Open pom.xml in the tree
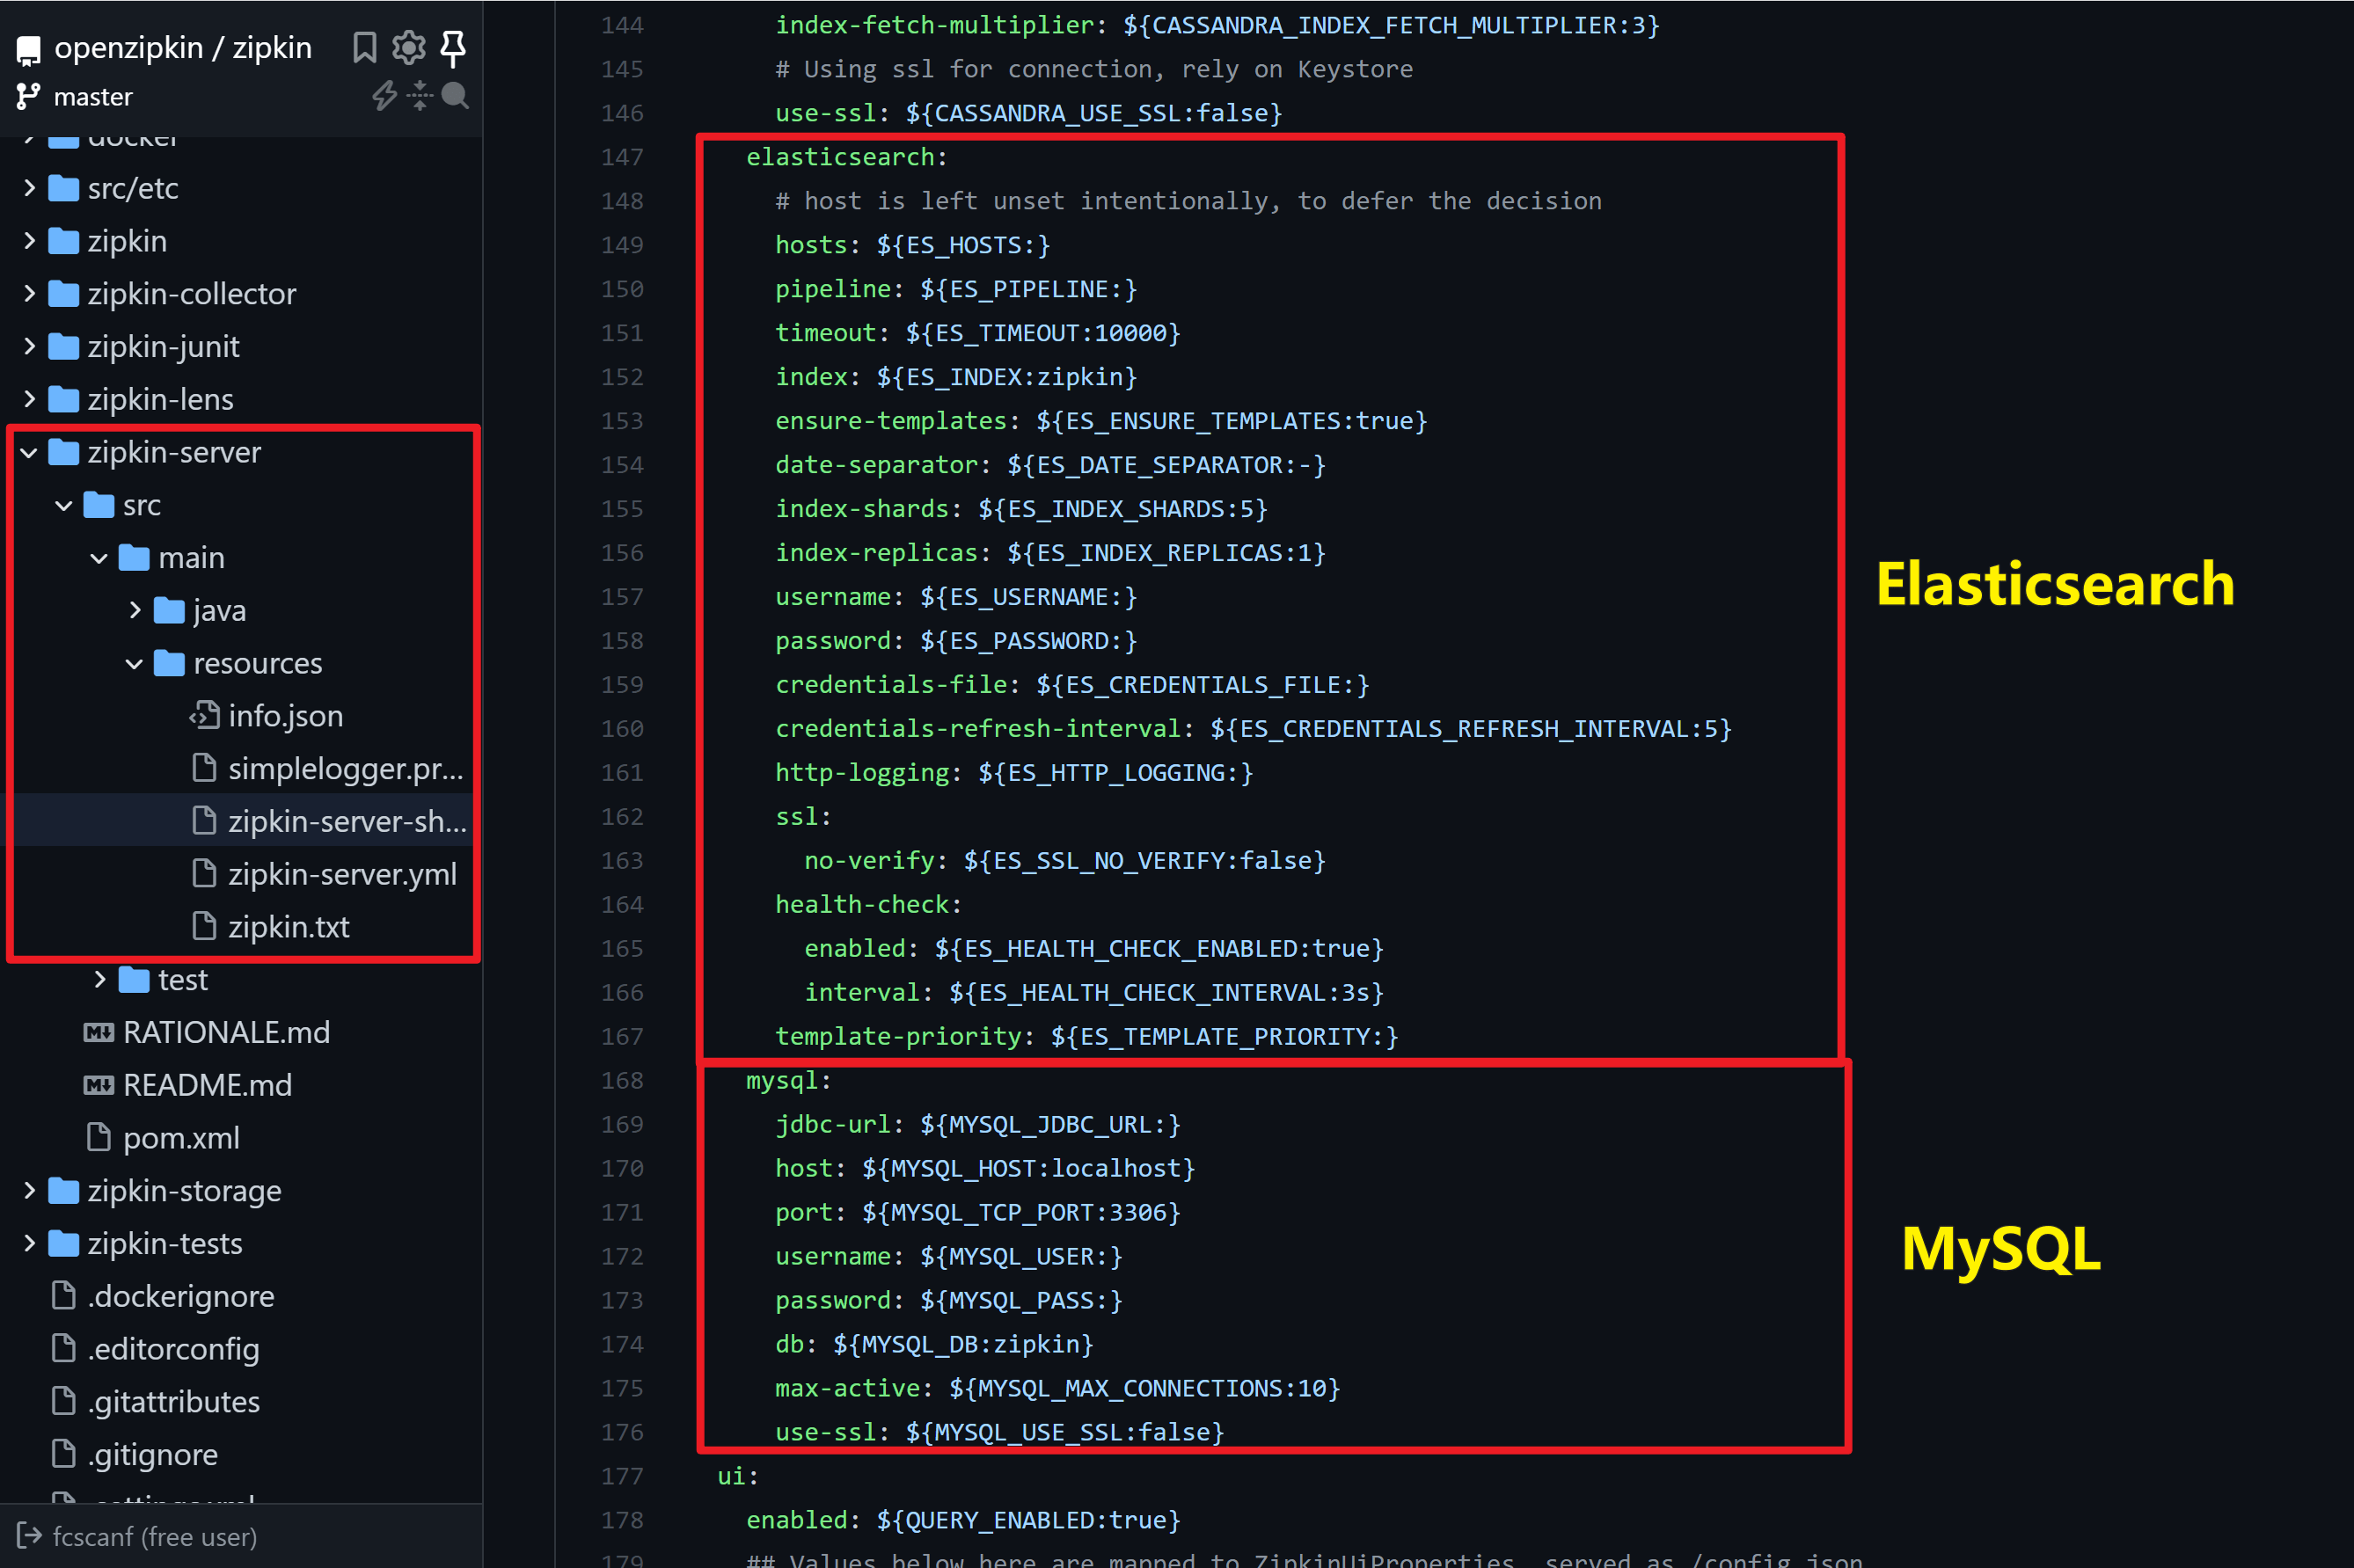 click(181, 1138)
